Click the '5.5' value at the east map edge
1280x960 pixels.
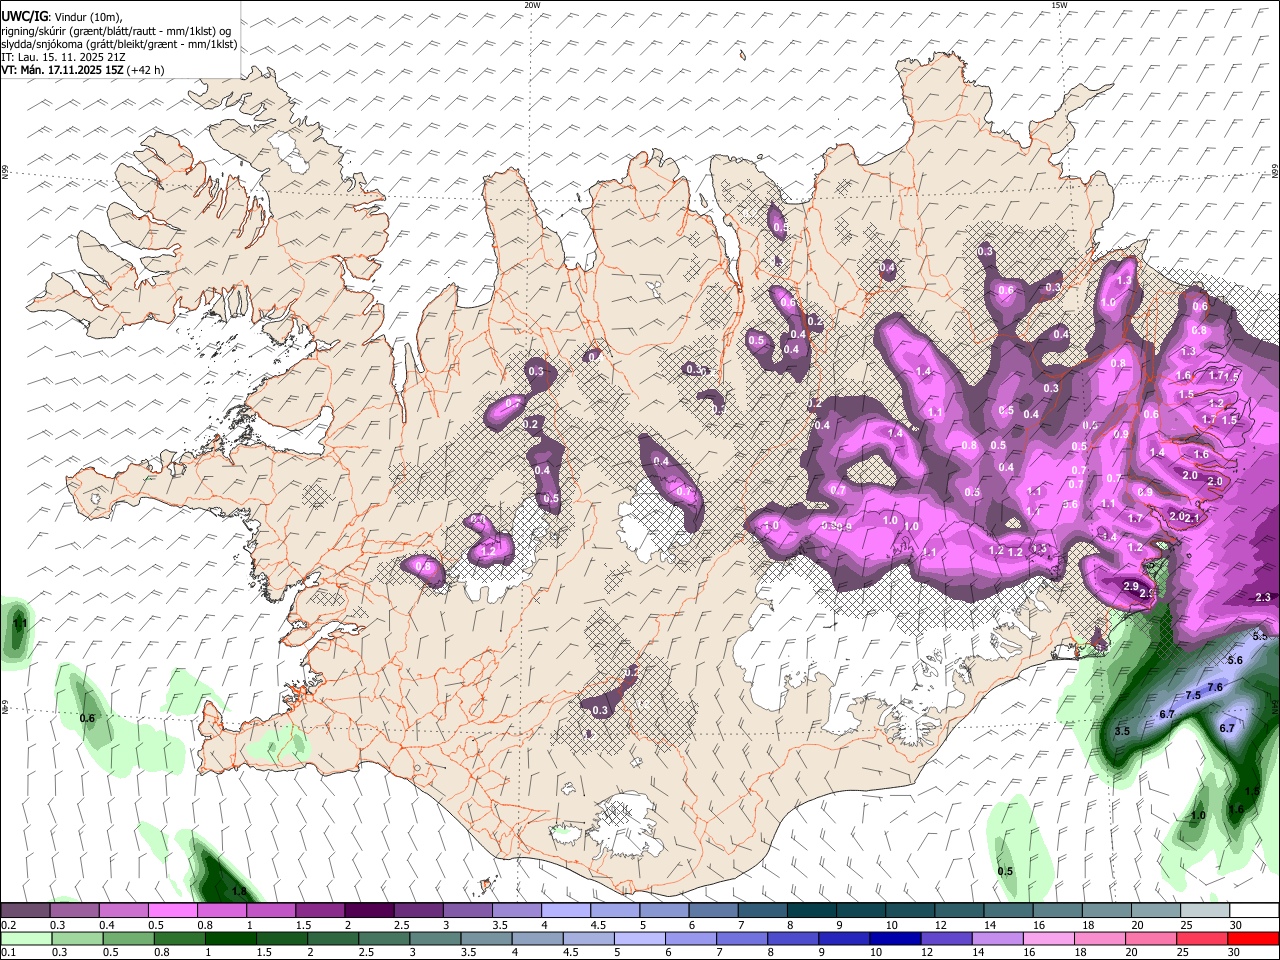pyautogui.click(x=1260, y=636)
